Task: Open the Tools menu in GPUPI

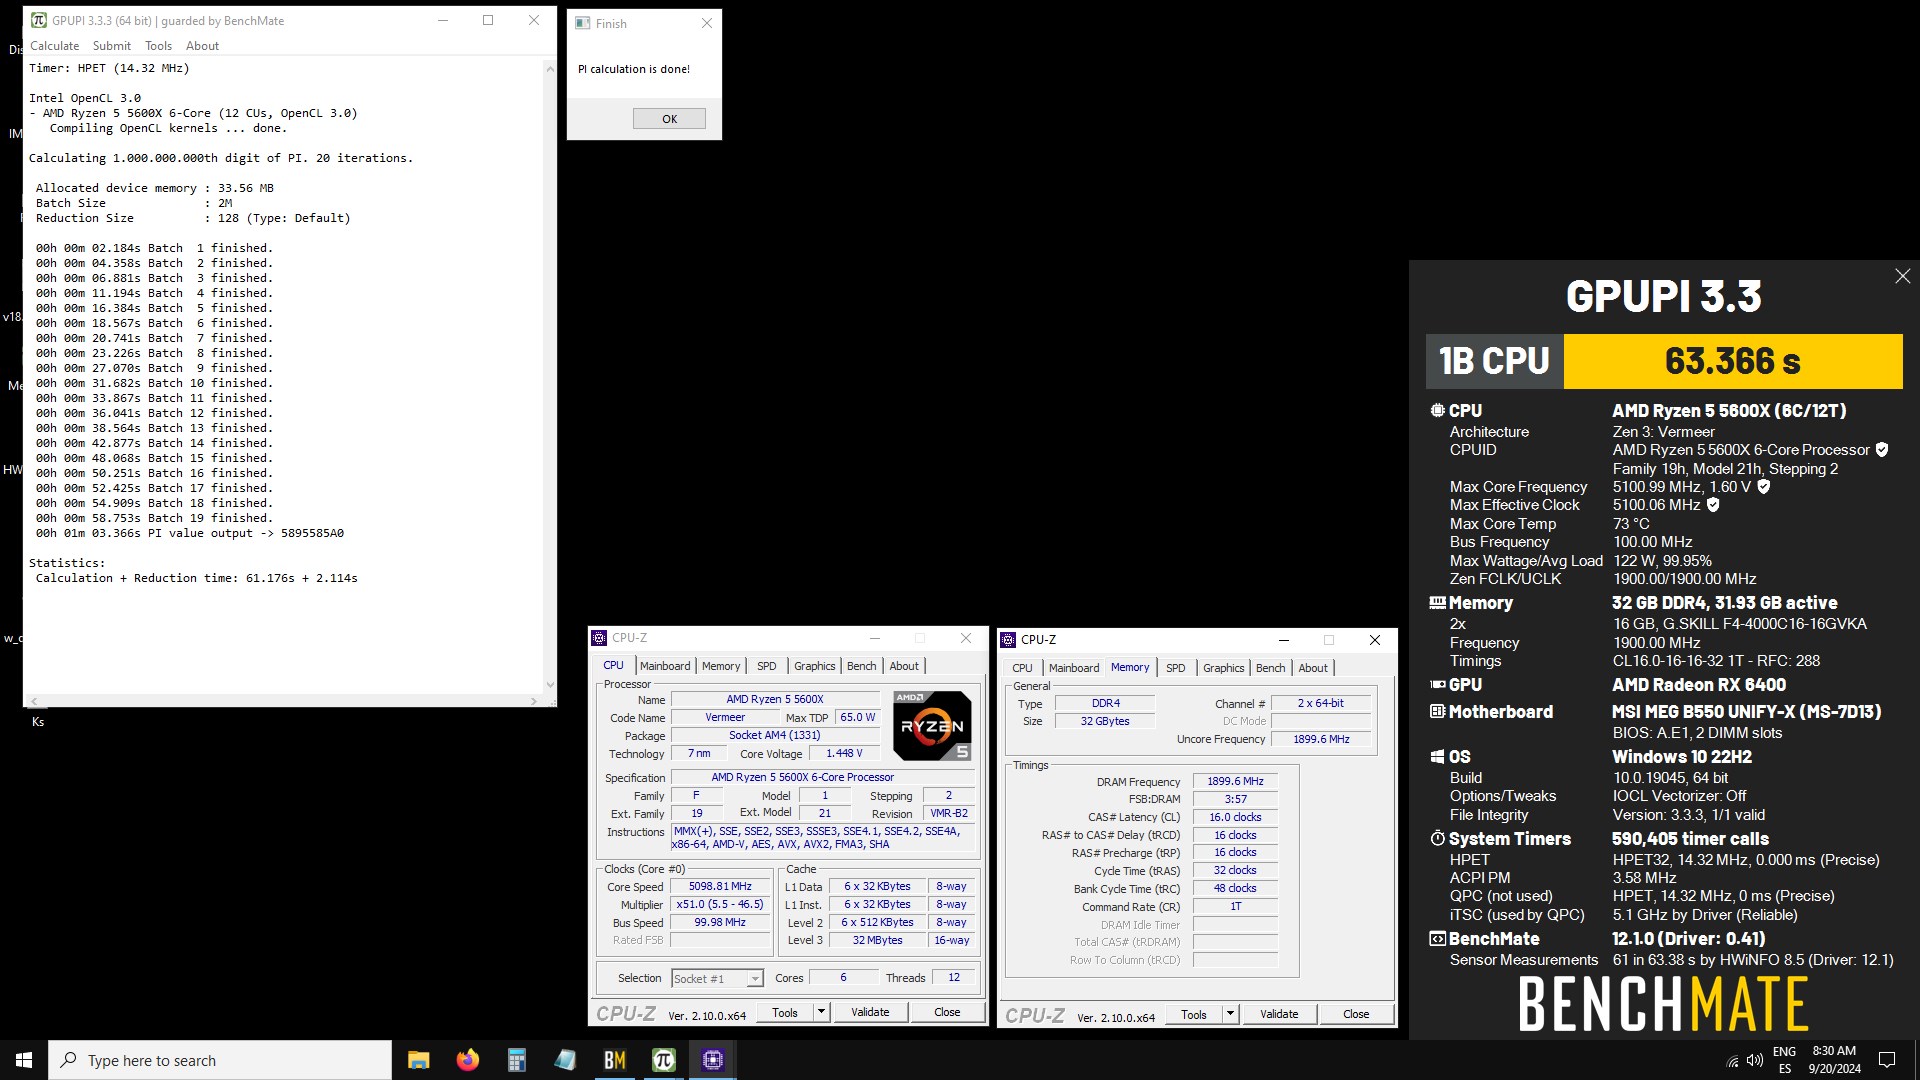Action: click(x=158, y=46)
